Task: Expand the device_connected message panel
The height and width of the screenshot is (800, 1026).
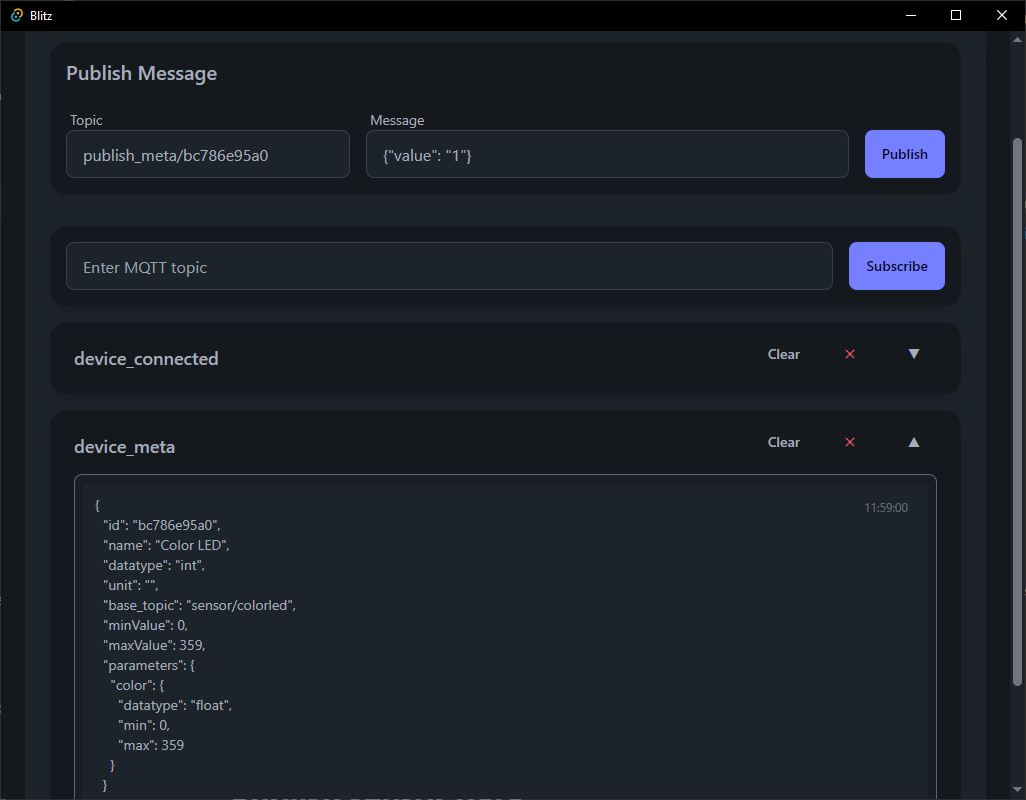Action: click(x=913, y=354)
